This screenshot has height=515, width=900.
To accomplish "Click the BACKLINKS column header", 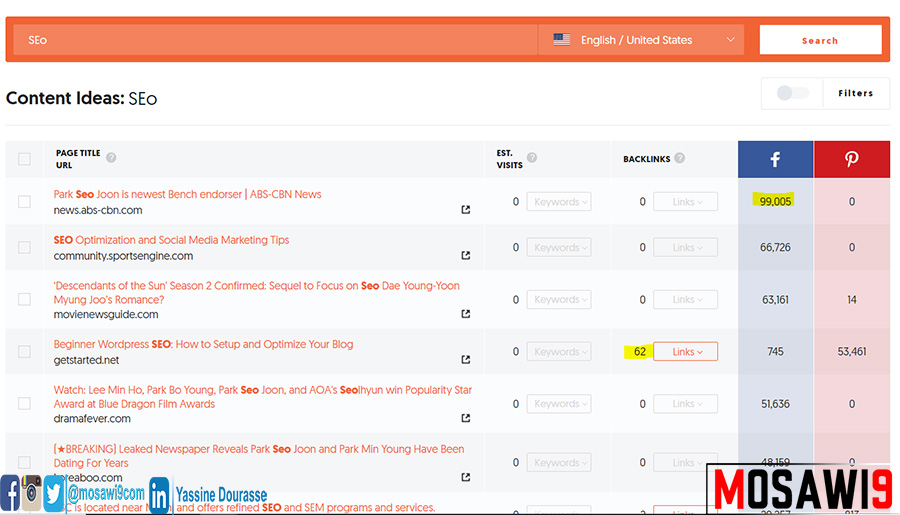I will (x=646, y=158).
